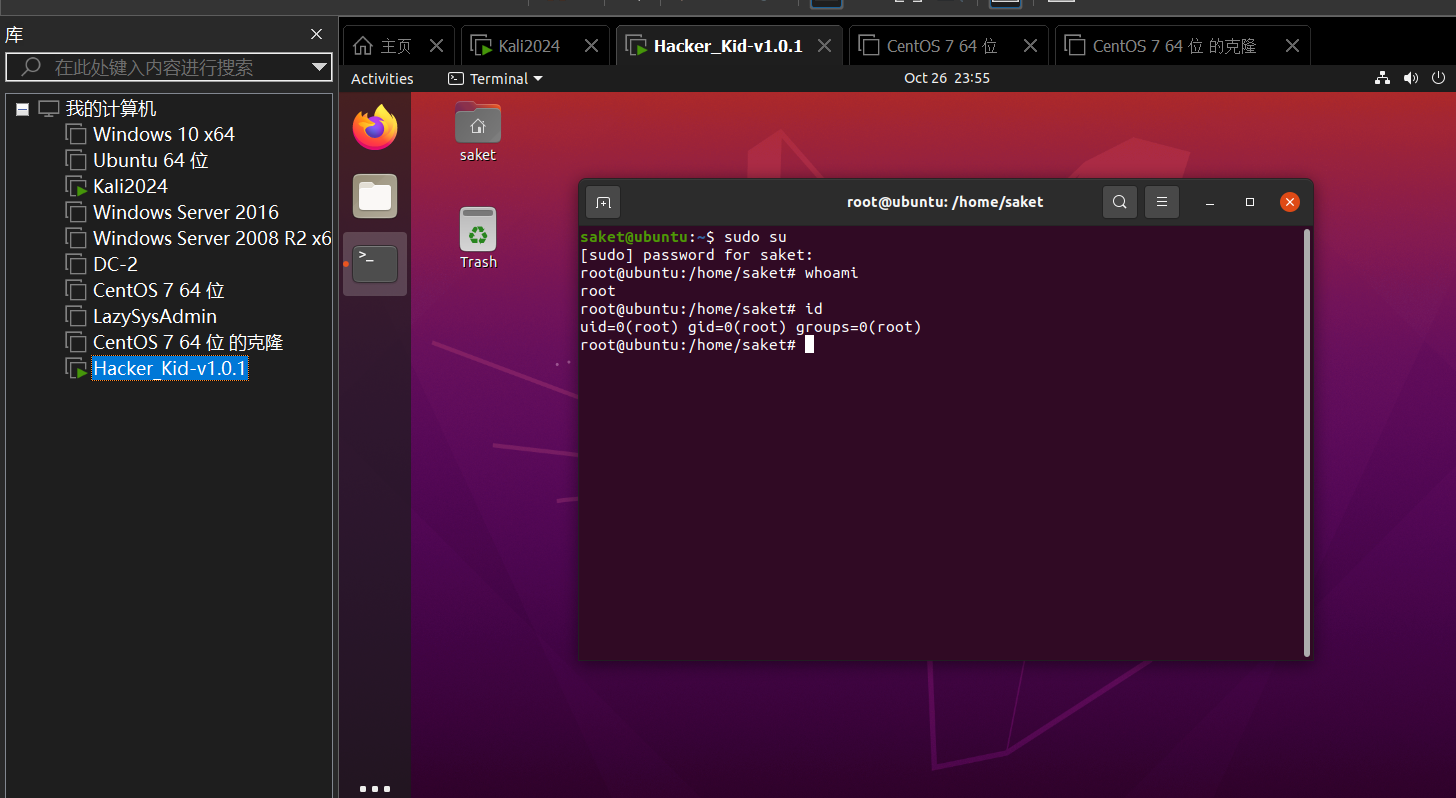Screen dimensions: 1456x798
Task: Close the 主页 tab
Action: [436, 46]
